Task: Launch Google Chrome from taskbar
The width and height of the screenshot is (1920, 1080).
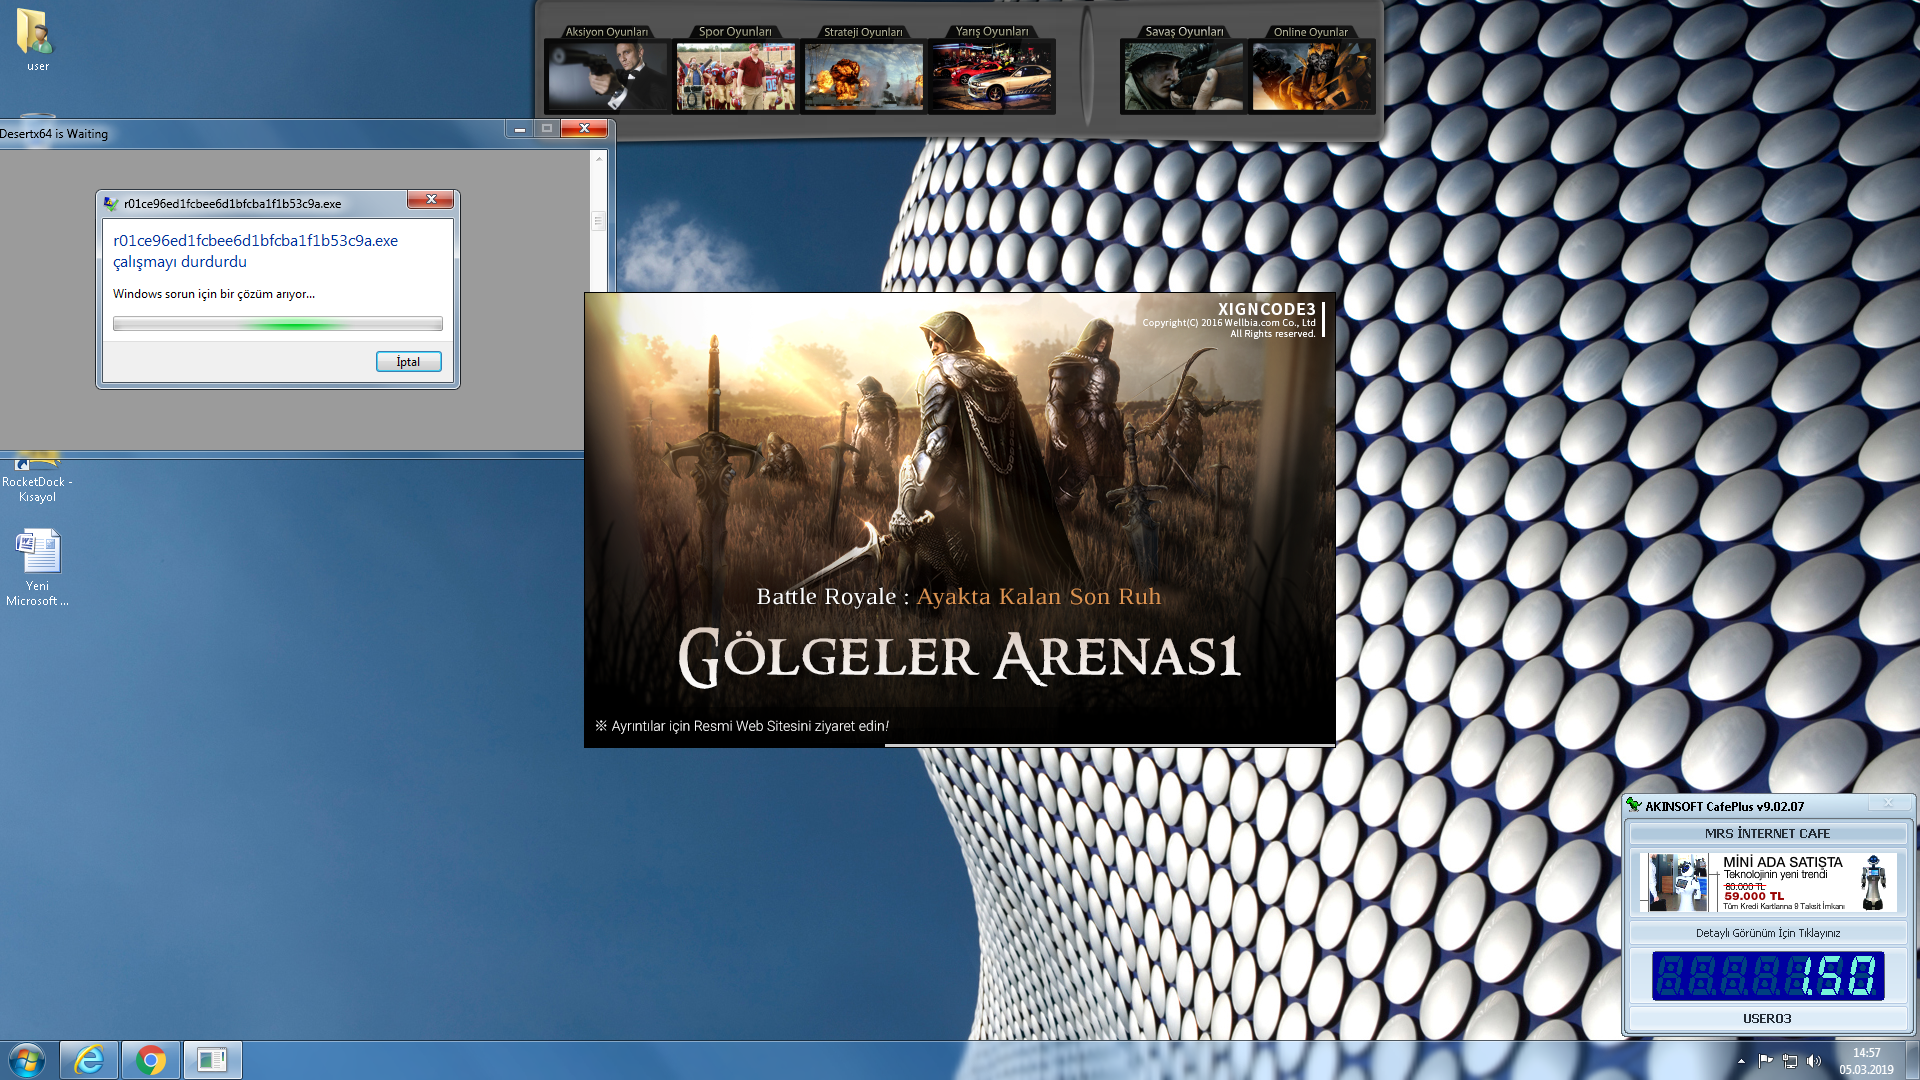Action: pos(151,1060)
